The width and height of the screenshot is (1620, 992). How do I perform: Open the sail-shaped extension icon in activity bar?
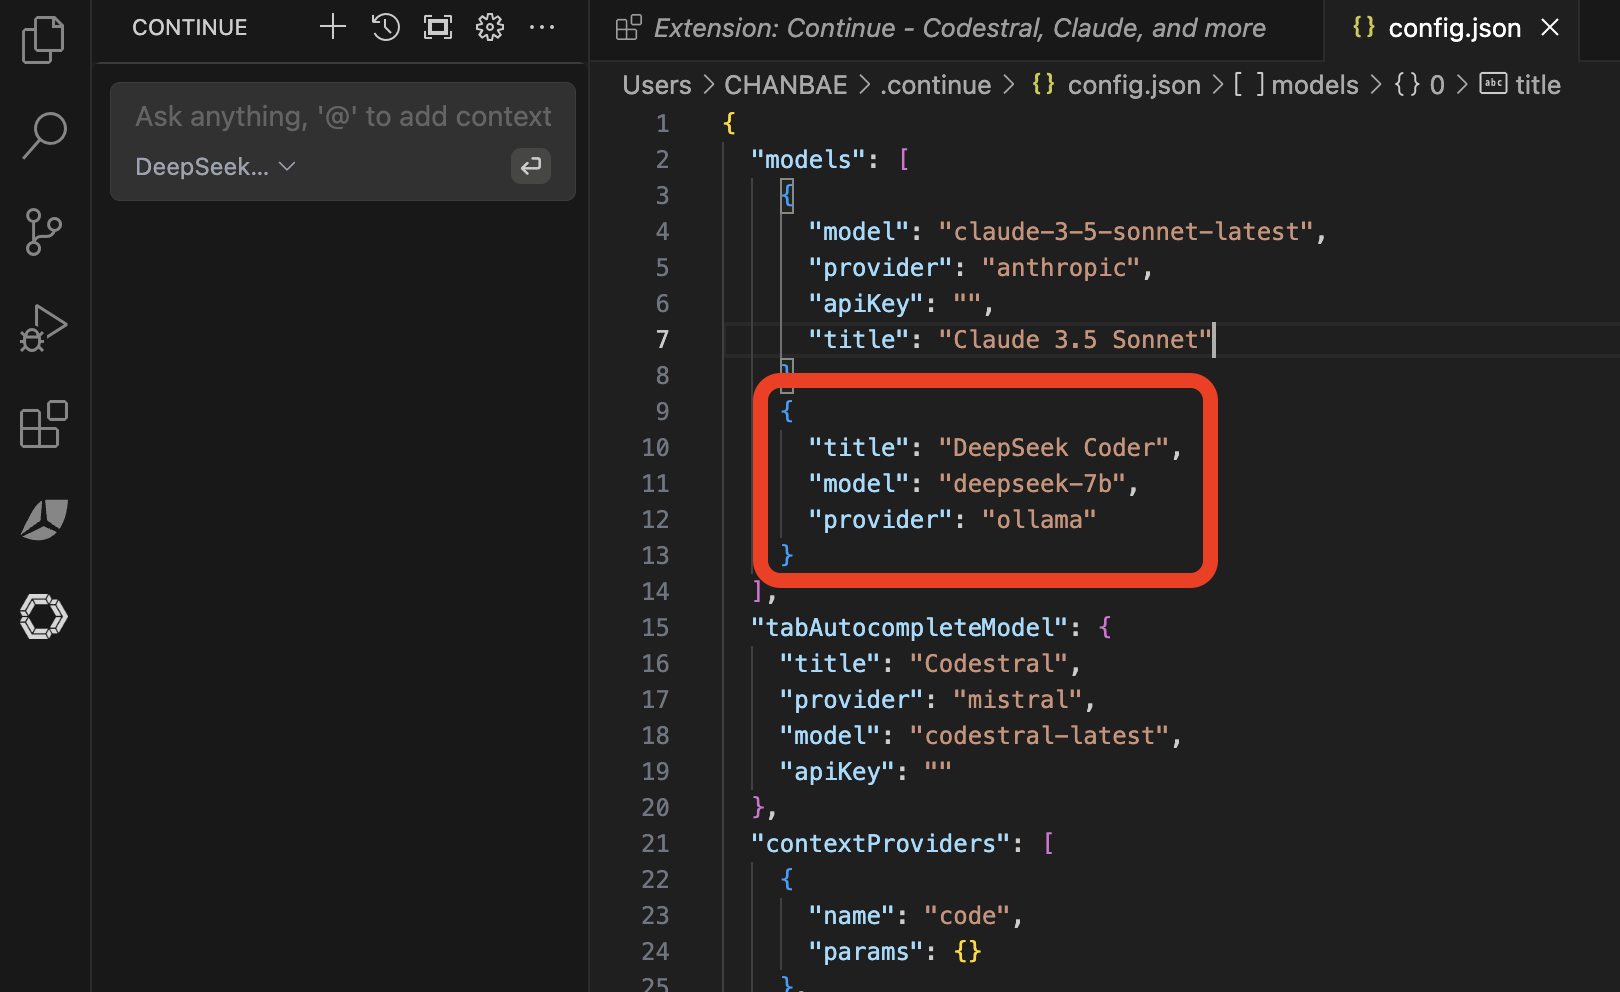pos(43,520)
